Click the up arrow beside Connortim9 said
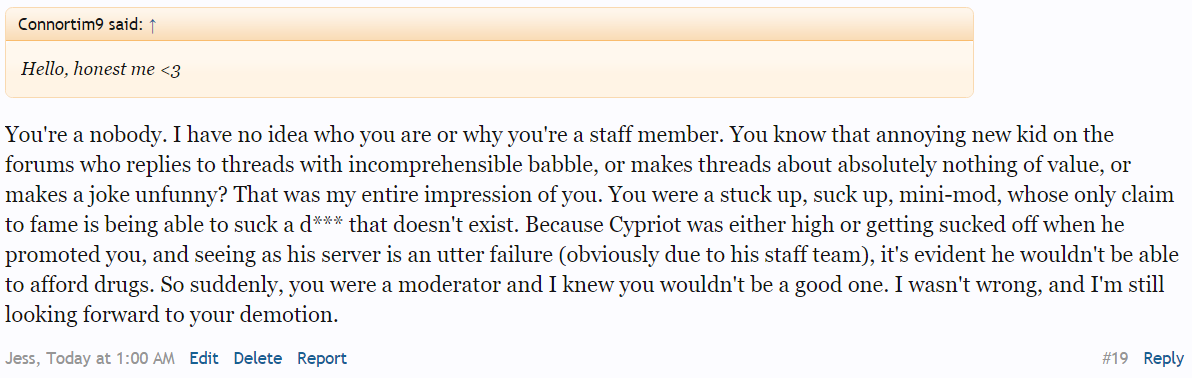The image size is (1192, 378). click(153, 24)
